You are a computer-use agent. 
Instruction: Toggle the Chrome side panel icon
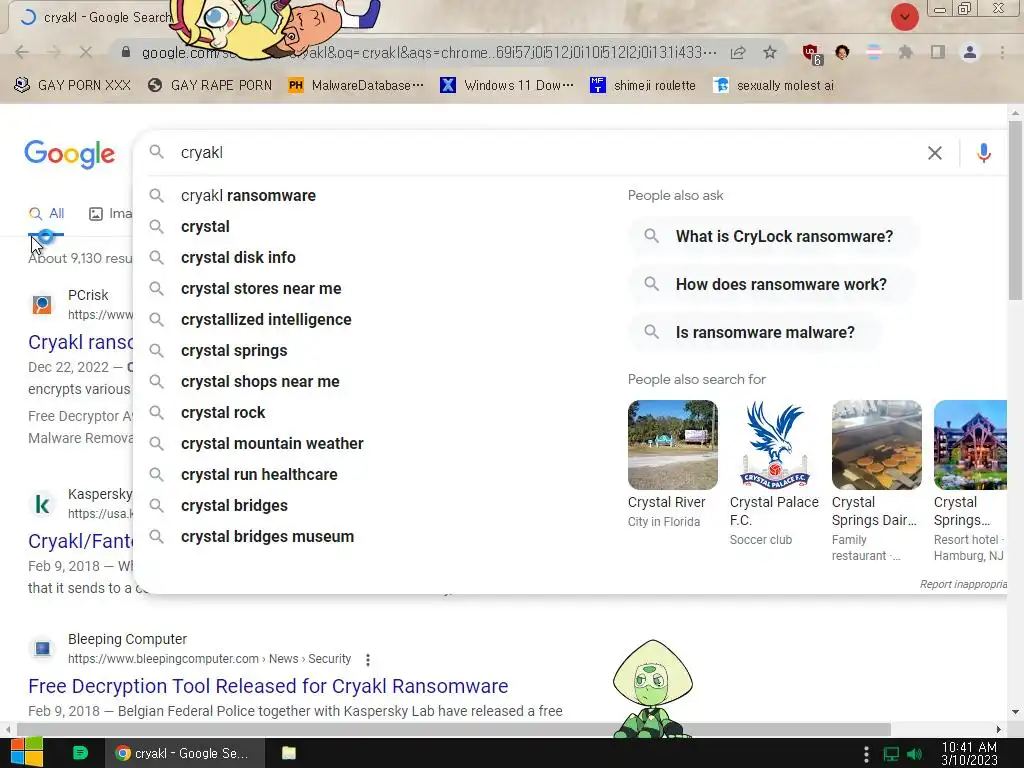[x=938, y=52]
